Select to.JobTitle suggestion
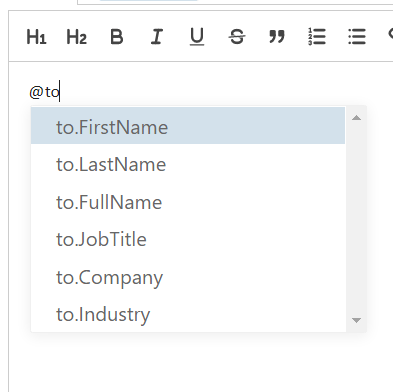The height and width of the screenshot is (392, 393). (x=188, y=240)
